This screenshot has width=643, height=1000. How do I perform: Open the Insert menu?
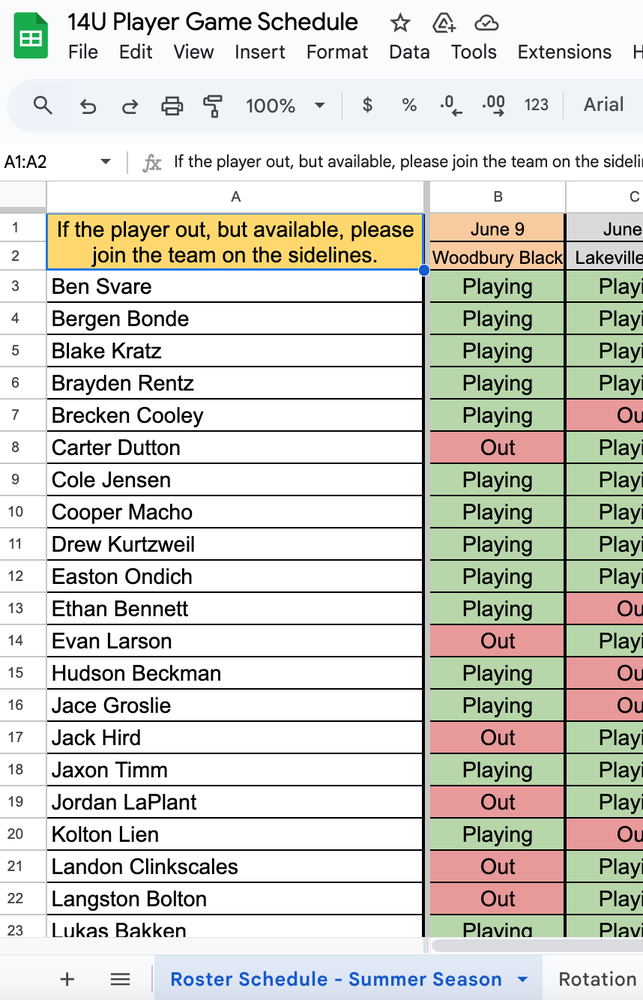click(260, 52)
